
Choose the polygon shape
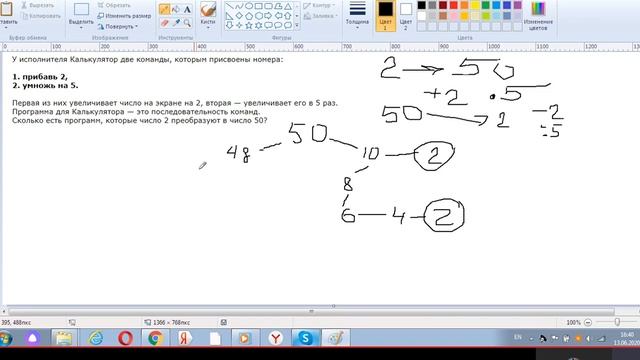(x=278, y=6)
